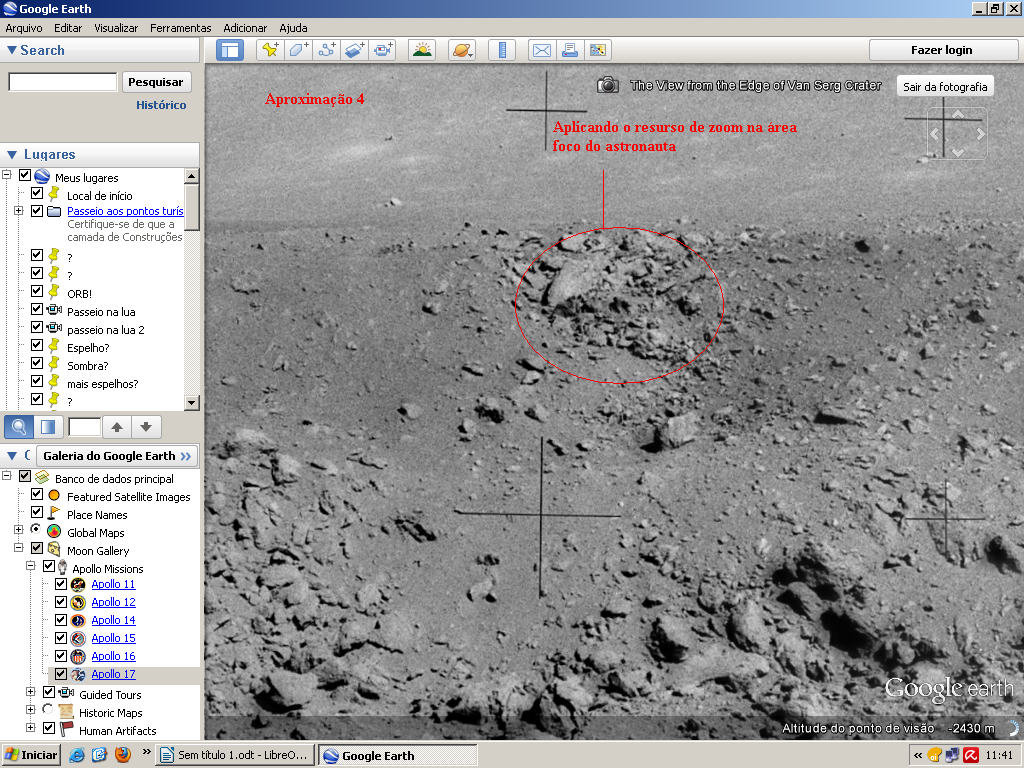Toggle the Passeio na lua checkbox
1024x768 pixels.
(x=37, y=310)
